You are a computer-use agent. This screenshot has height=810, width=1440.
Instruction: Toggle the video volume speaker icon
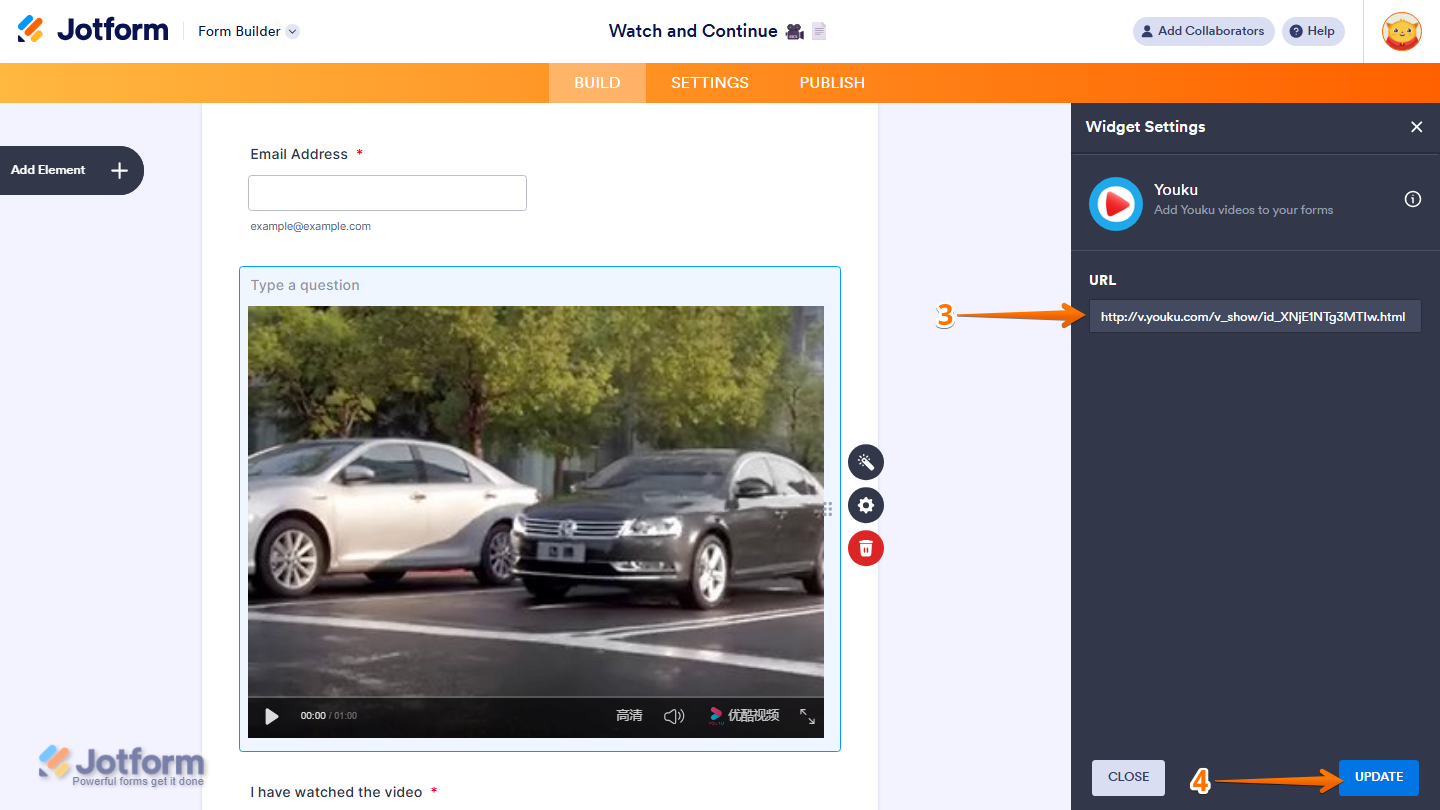pyautogui.click(x=674, y=716)
